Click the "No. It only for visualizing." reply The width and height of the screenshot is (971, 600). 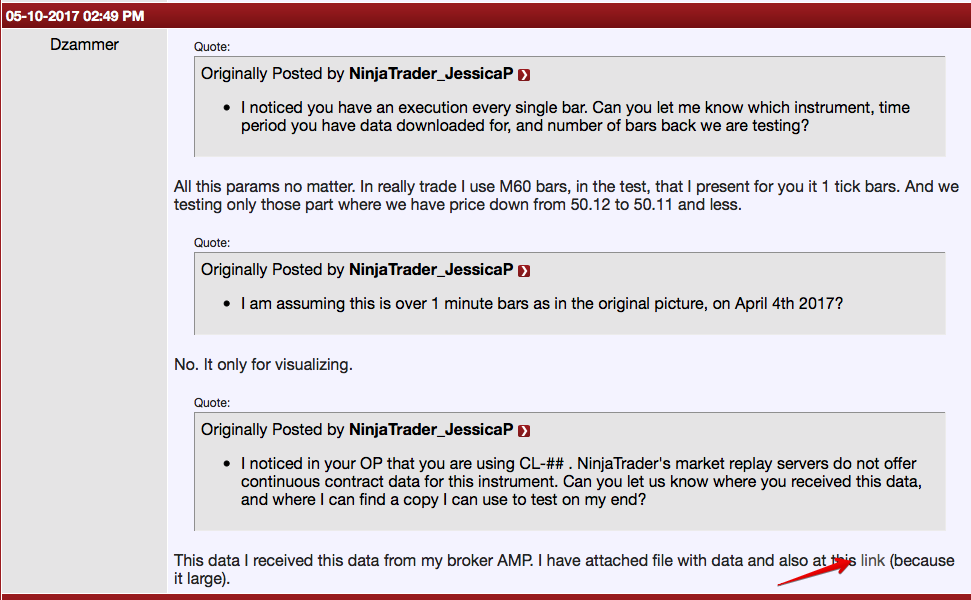point(263,365)
